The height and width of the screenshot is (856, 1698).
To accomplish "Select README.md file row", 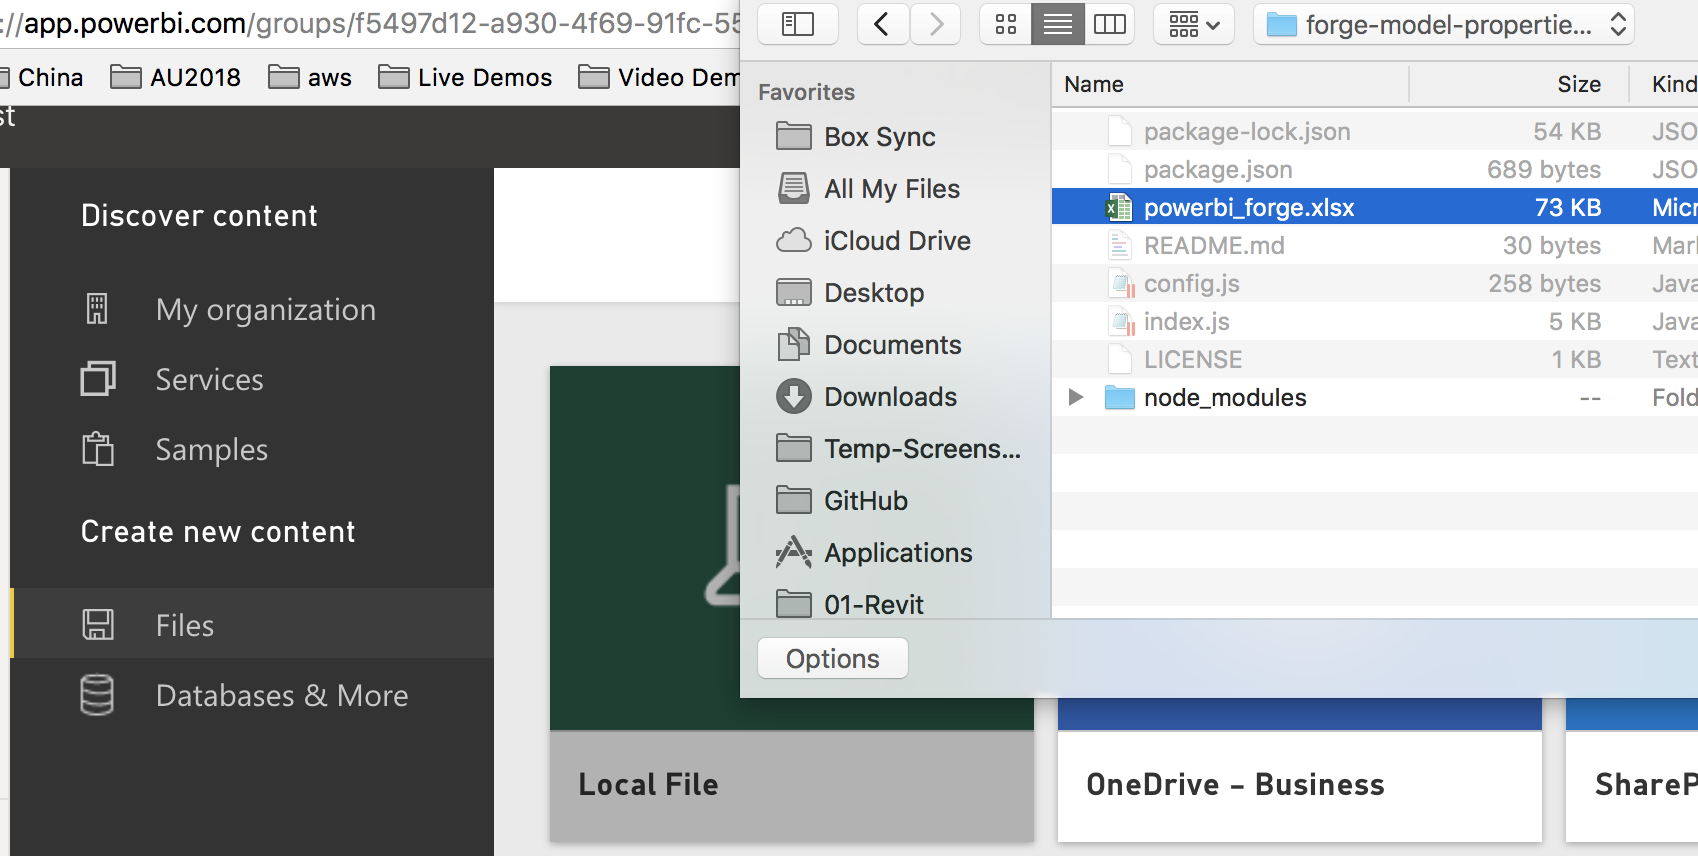I will click(1375, 245).
